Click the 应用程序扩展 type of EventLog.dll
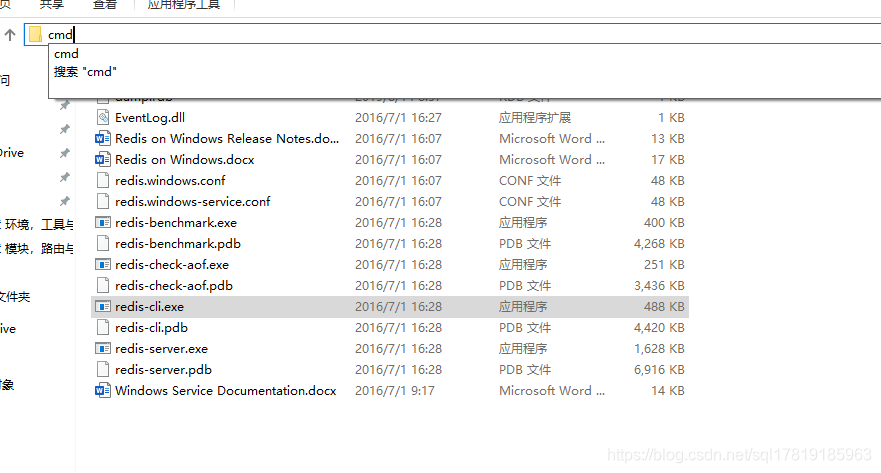Viewport: 881px width, 473px height. pyautogui.click(x=535, y=117)
